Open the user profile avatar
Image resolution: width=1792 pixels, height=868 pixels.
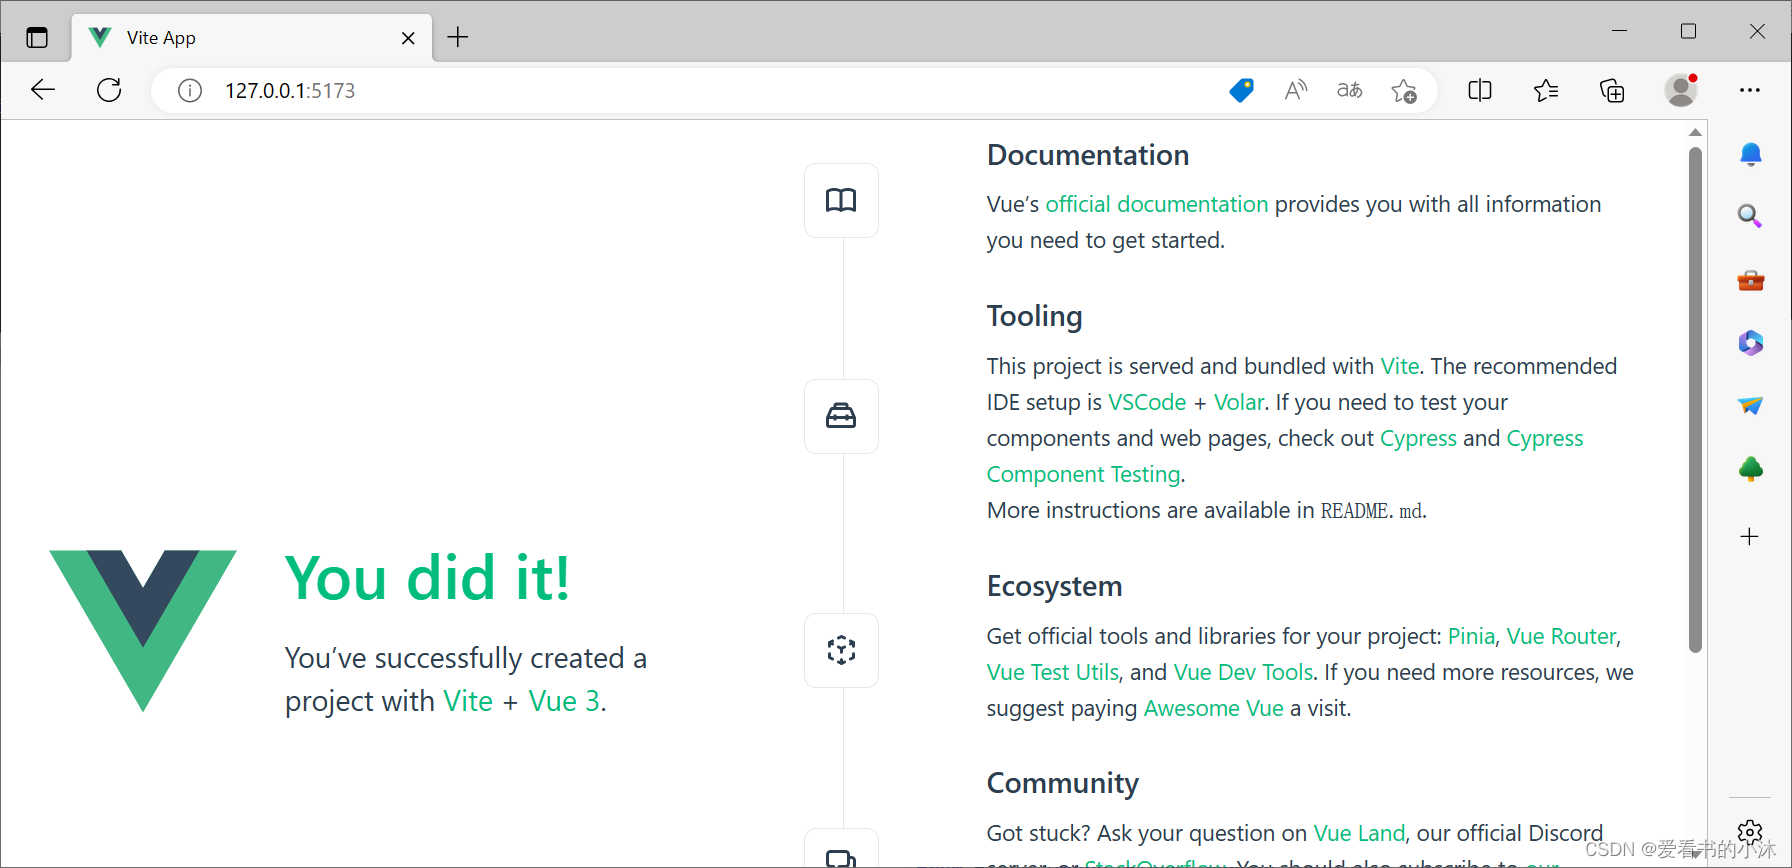point(1681,90)
